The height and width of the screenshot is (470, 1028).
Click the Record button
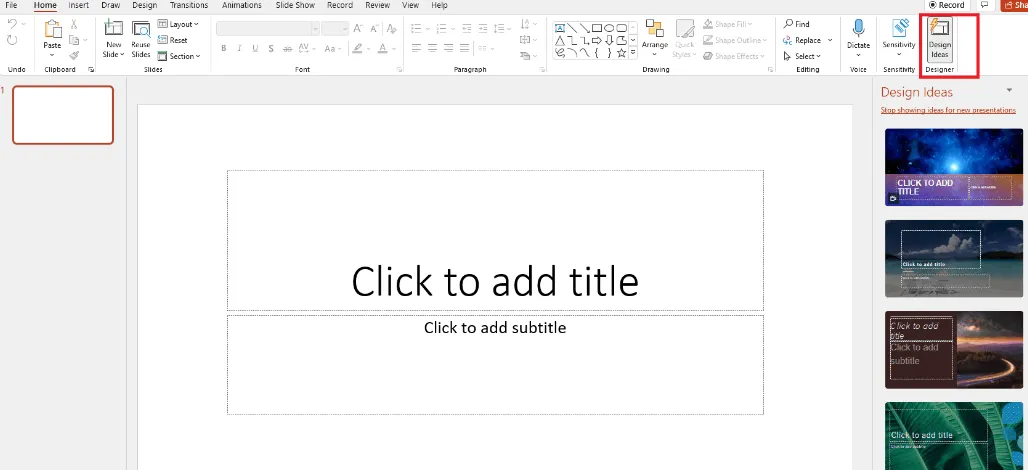[x=947, y=5]
